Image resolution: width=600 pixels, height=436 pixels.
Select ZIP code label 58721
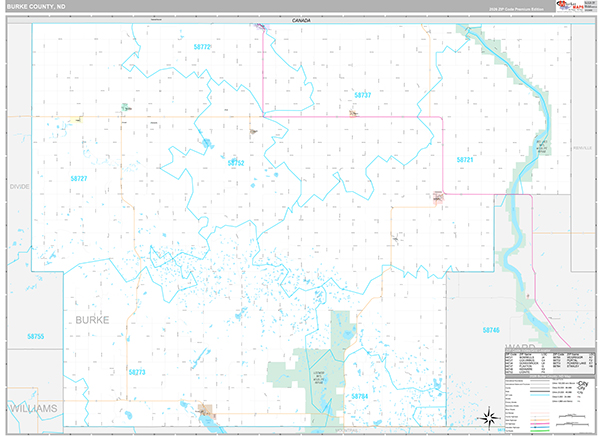click(x=465, y=160)
